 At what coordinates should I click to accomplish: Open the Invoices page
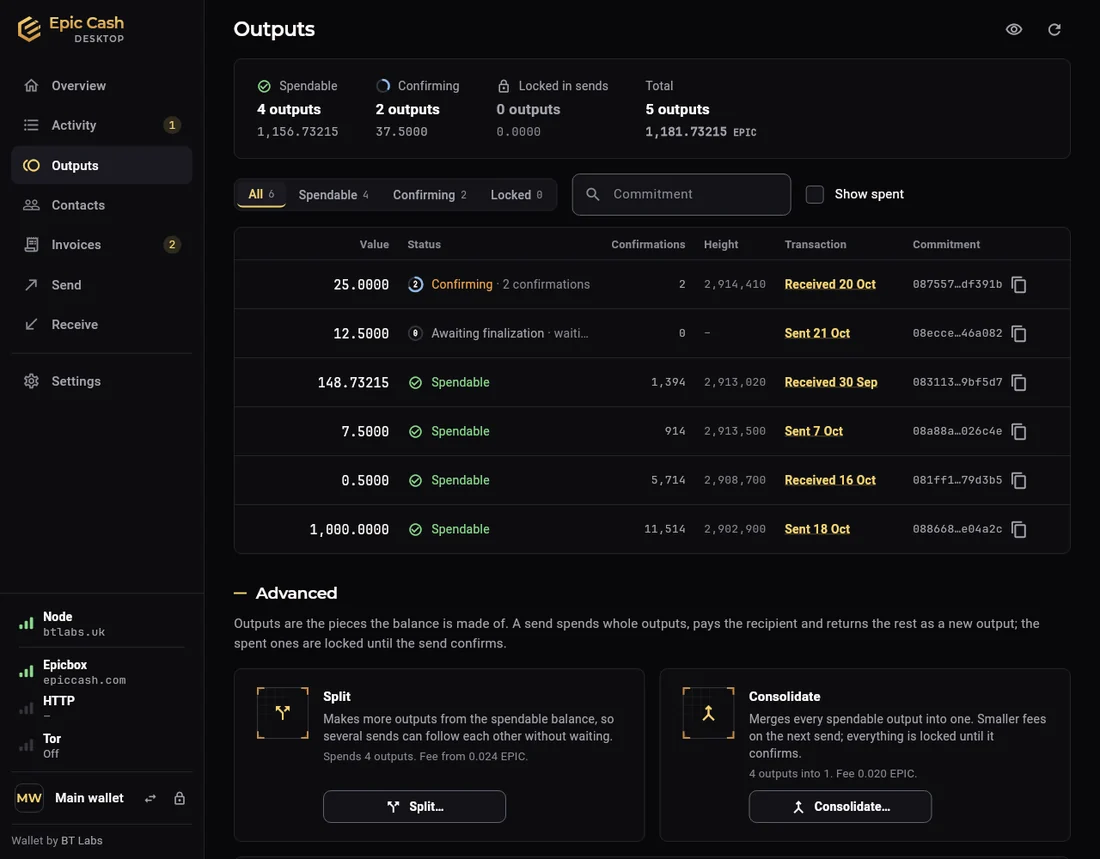coord(102,245)
